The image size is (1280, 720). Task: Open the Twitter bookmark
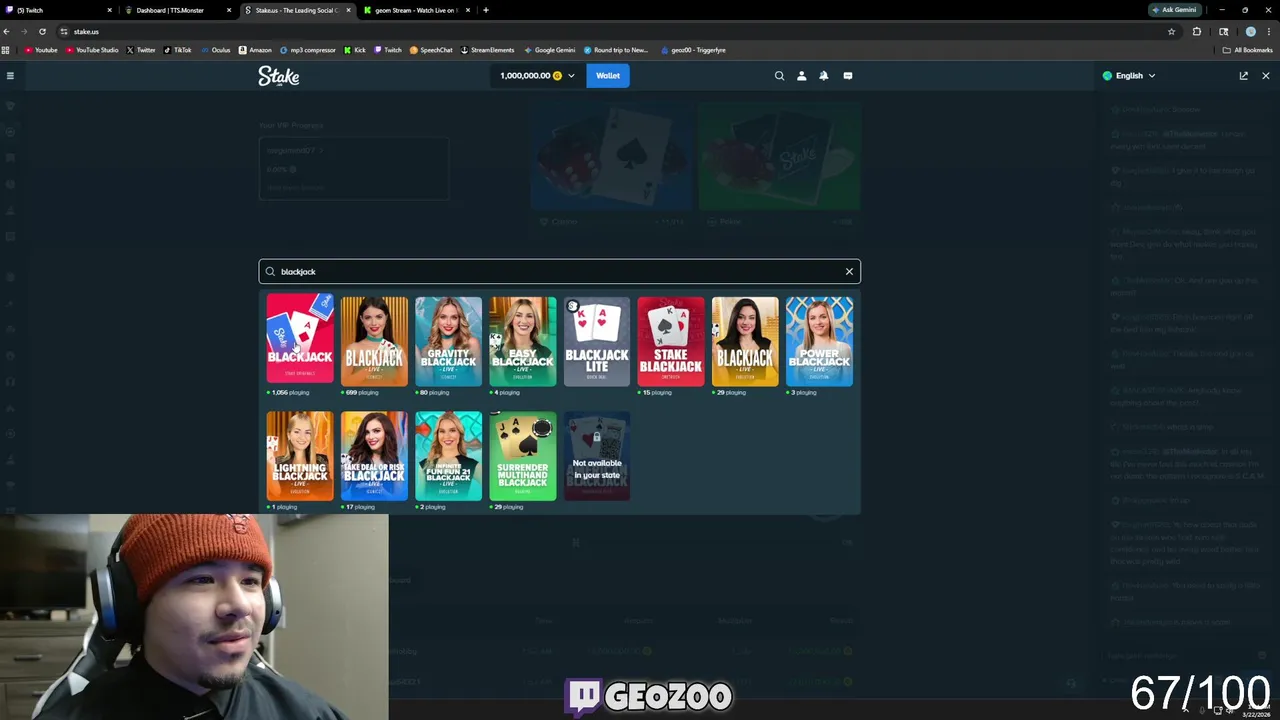tap(141, 50)
